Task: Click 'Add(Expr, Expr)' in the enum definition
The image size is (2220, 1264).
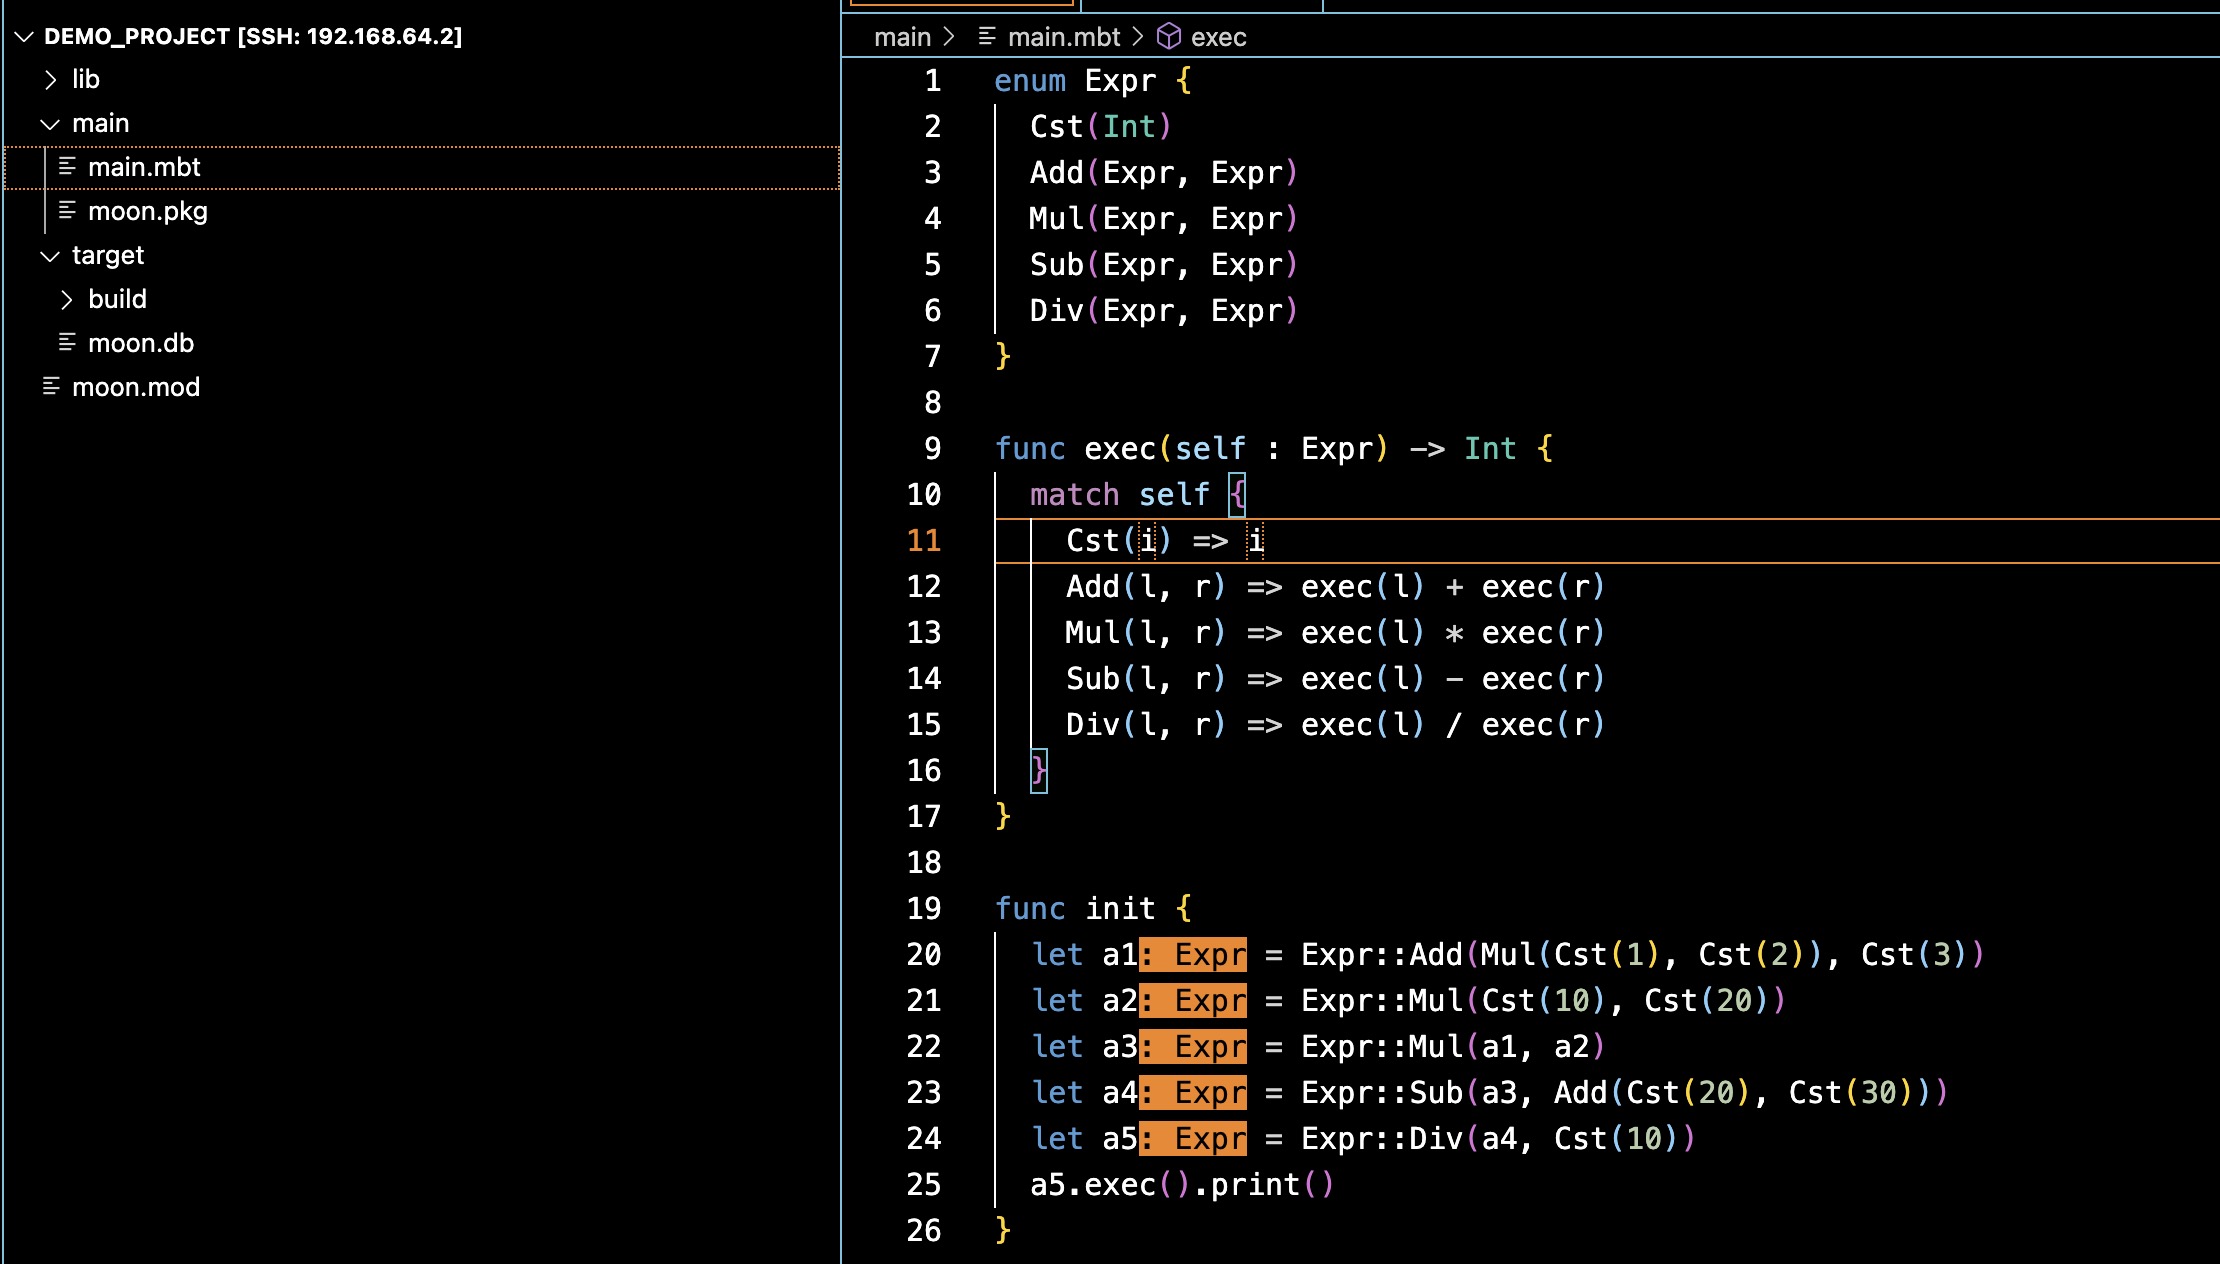Action: 1164,173
